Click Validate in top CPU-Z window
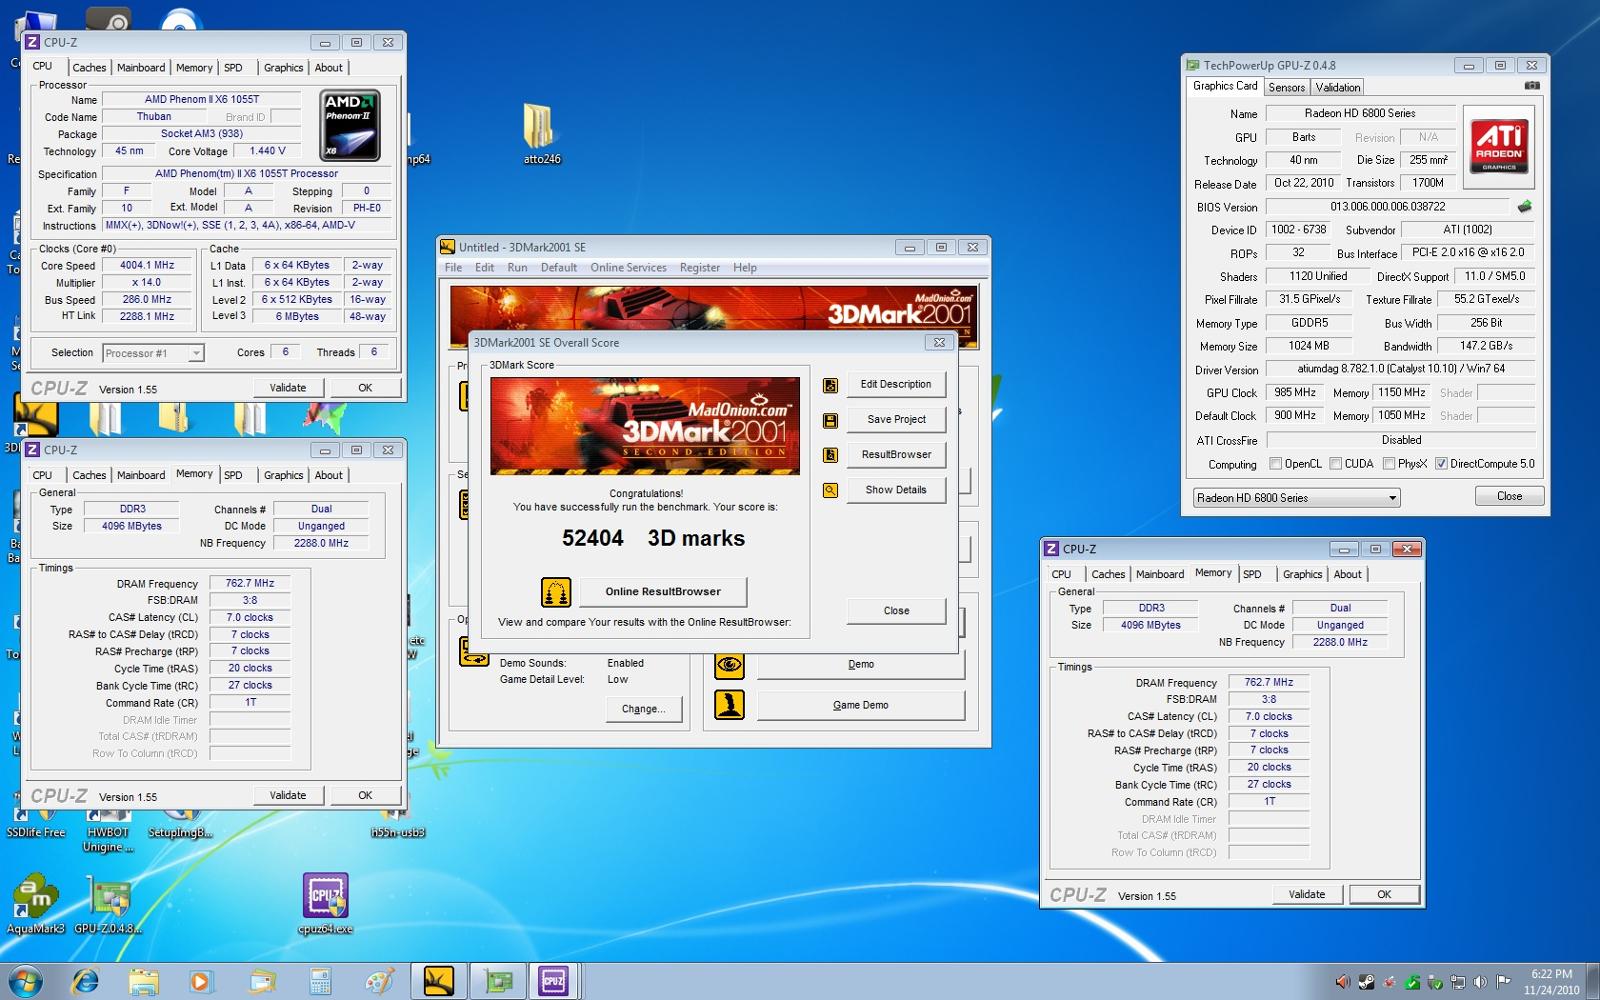This screenshot has width=1600, height=1000. [x=288, y=388]
